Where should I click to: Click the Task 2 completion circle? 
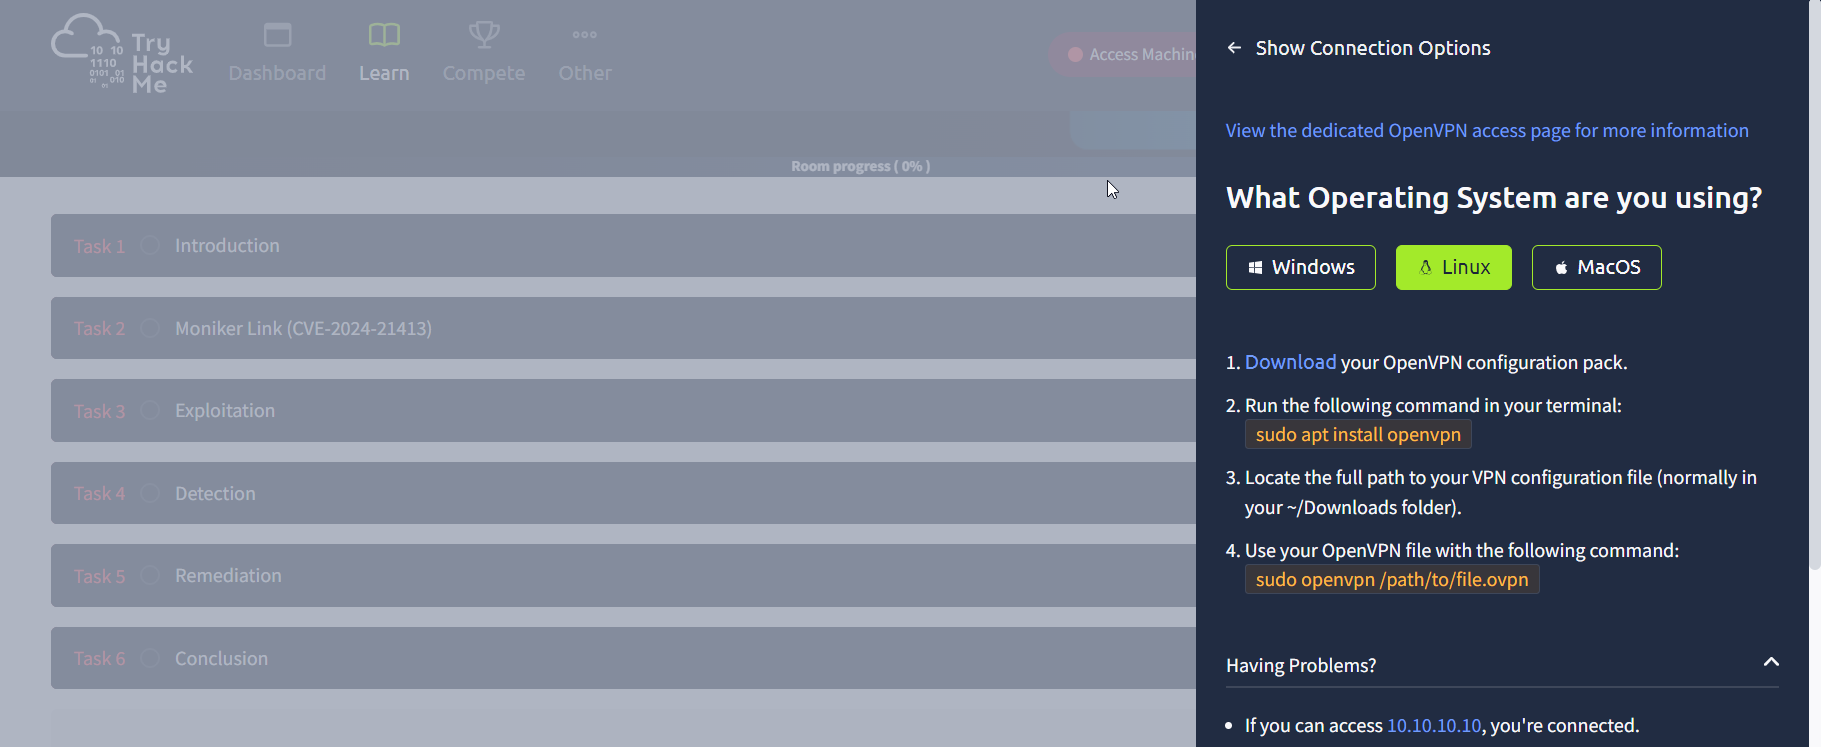pos(150,328)
